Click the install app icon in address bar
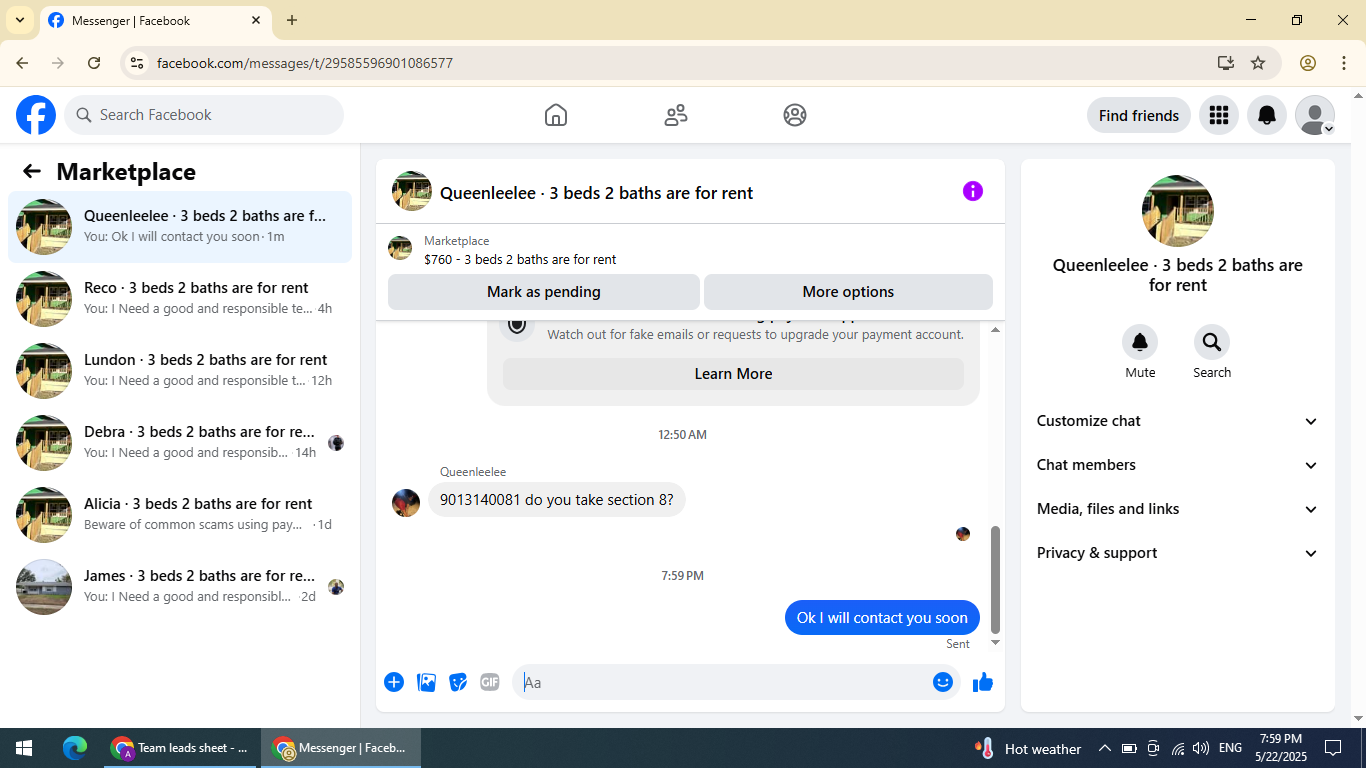 point(1226,63)
